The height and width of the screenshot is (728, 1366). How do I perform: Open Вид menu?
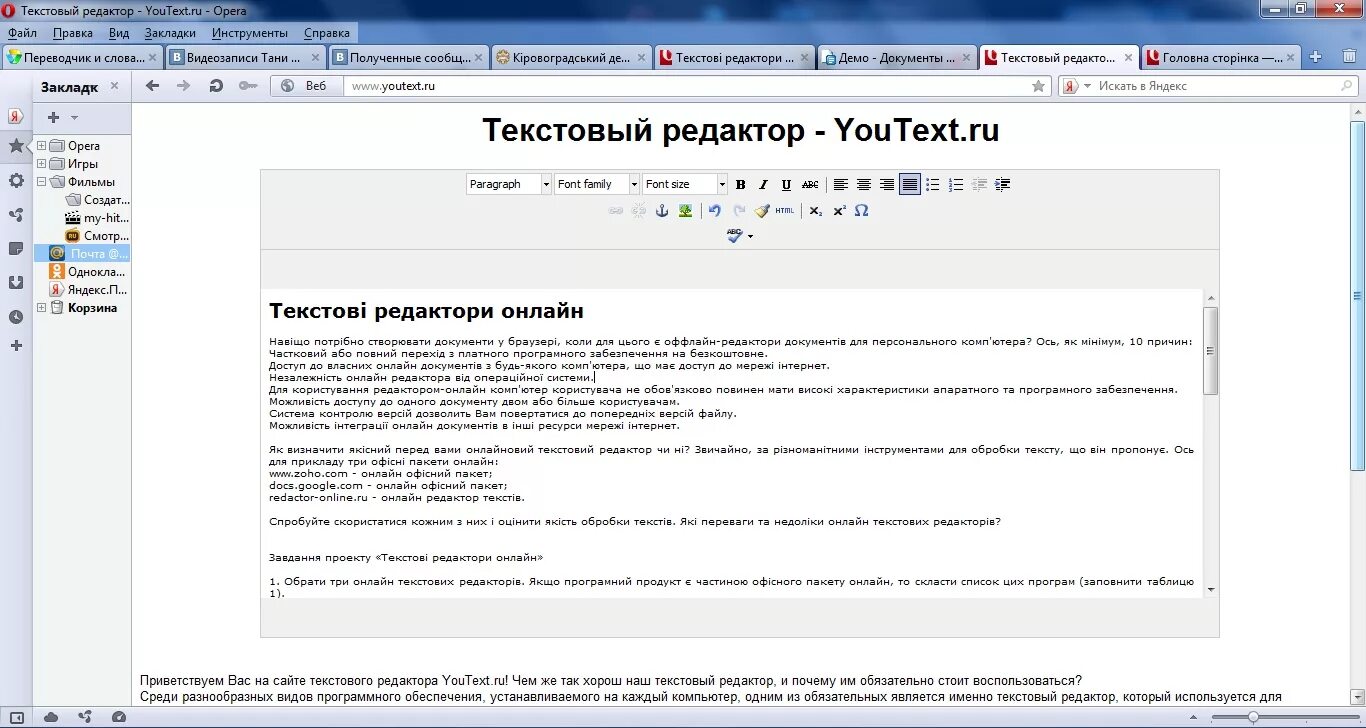tap(119, 33)
